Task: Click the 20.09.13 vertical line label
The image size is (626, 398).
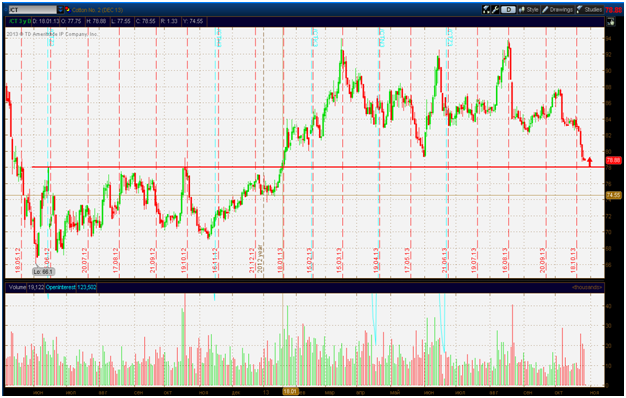Action: (x=542, y=261)
